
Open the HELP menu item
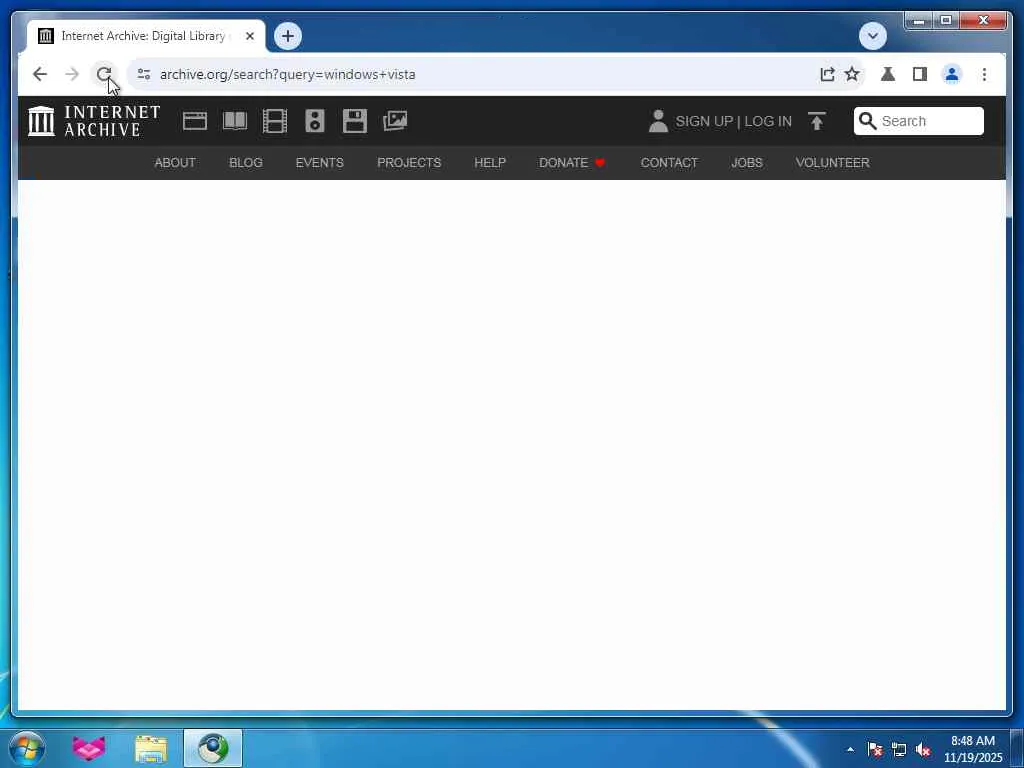(x=490, y=163)
